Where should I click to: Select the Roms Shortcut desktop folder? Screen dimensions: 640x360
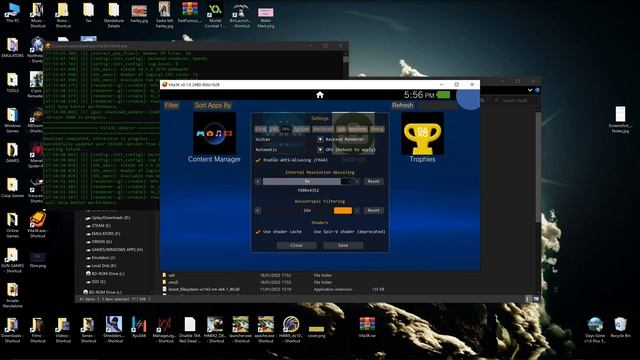click(x=63, y=15)
